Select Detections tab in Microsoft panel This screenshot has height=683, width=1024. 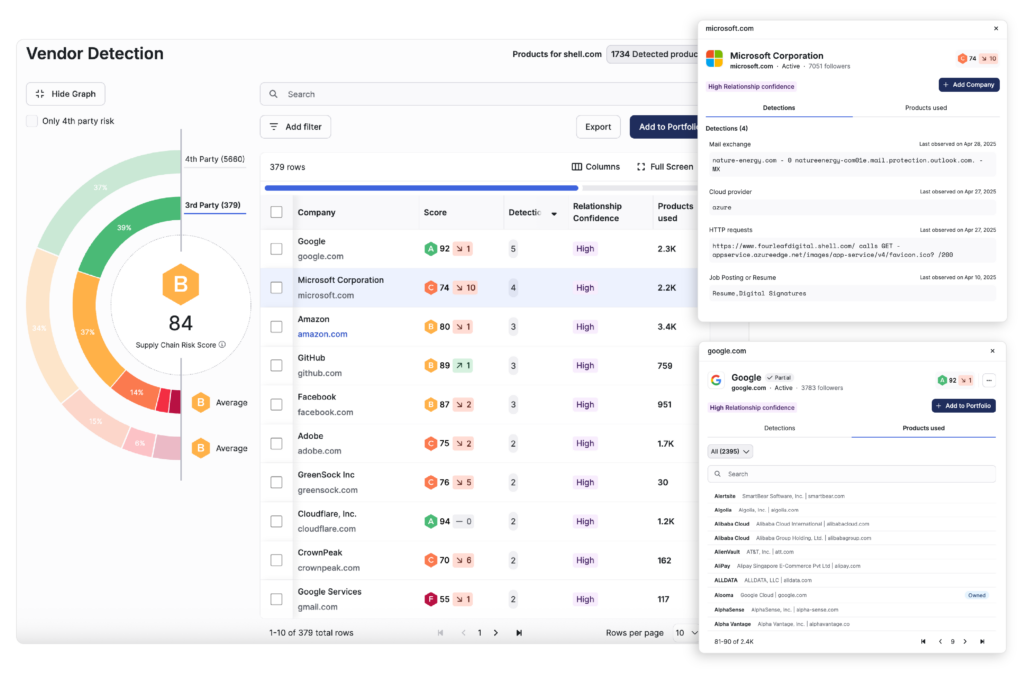[779, 108]
